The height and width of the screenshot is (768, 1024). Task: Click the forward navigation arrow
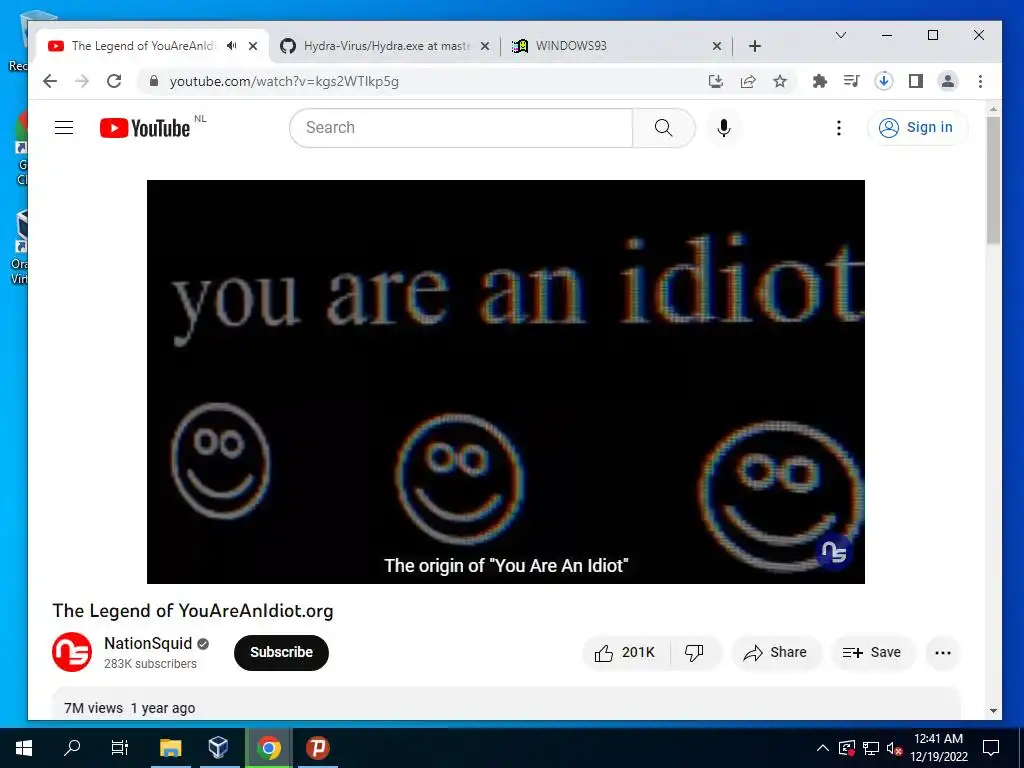pos(82,81)
